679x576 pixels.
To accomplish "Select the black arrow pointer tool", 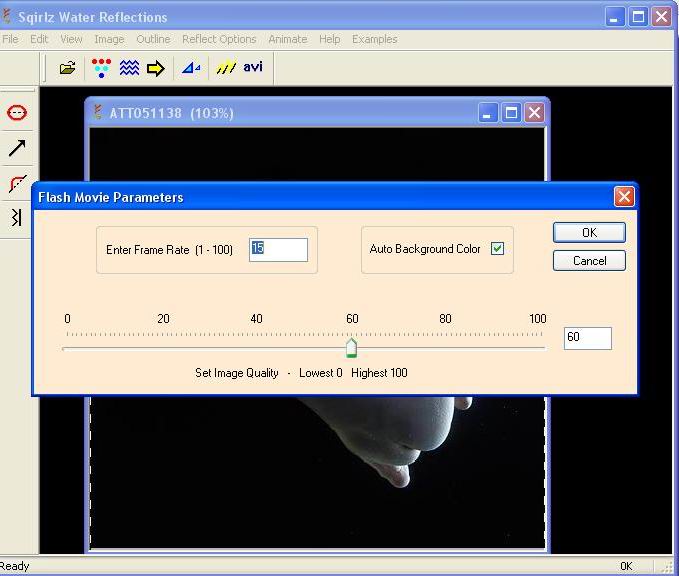I will (x=17, y=148).
